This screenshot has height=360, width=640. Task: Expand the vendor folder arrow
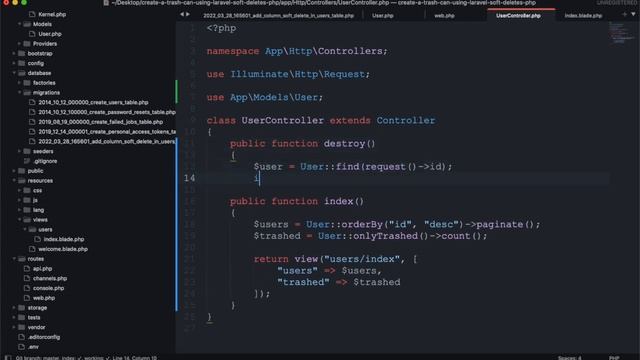coord(14,327)
